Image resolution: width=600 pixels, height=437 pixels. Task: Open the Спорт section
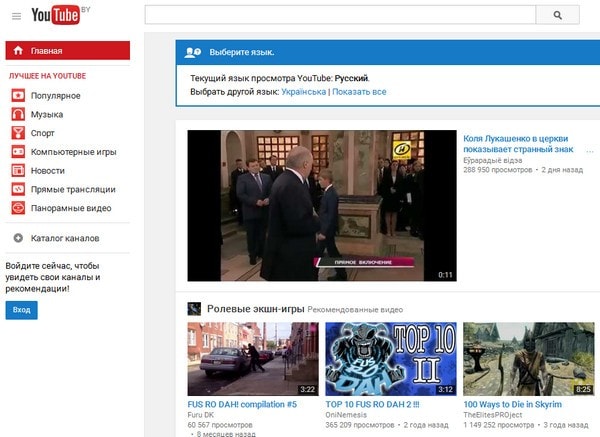[x=42, y=133]
